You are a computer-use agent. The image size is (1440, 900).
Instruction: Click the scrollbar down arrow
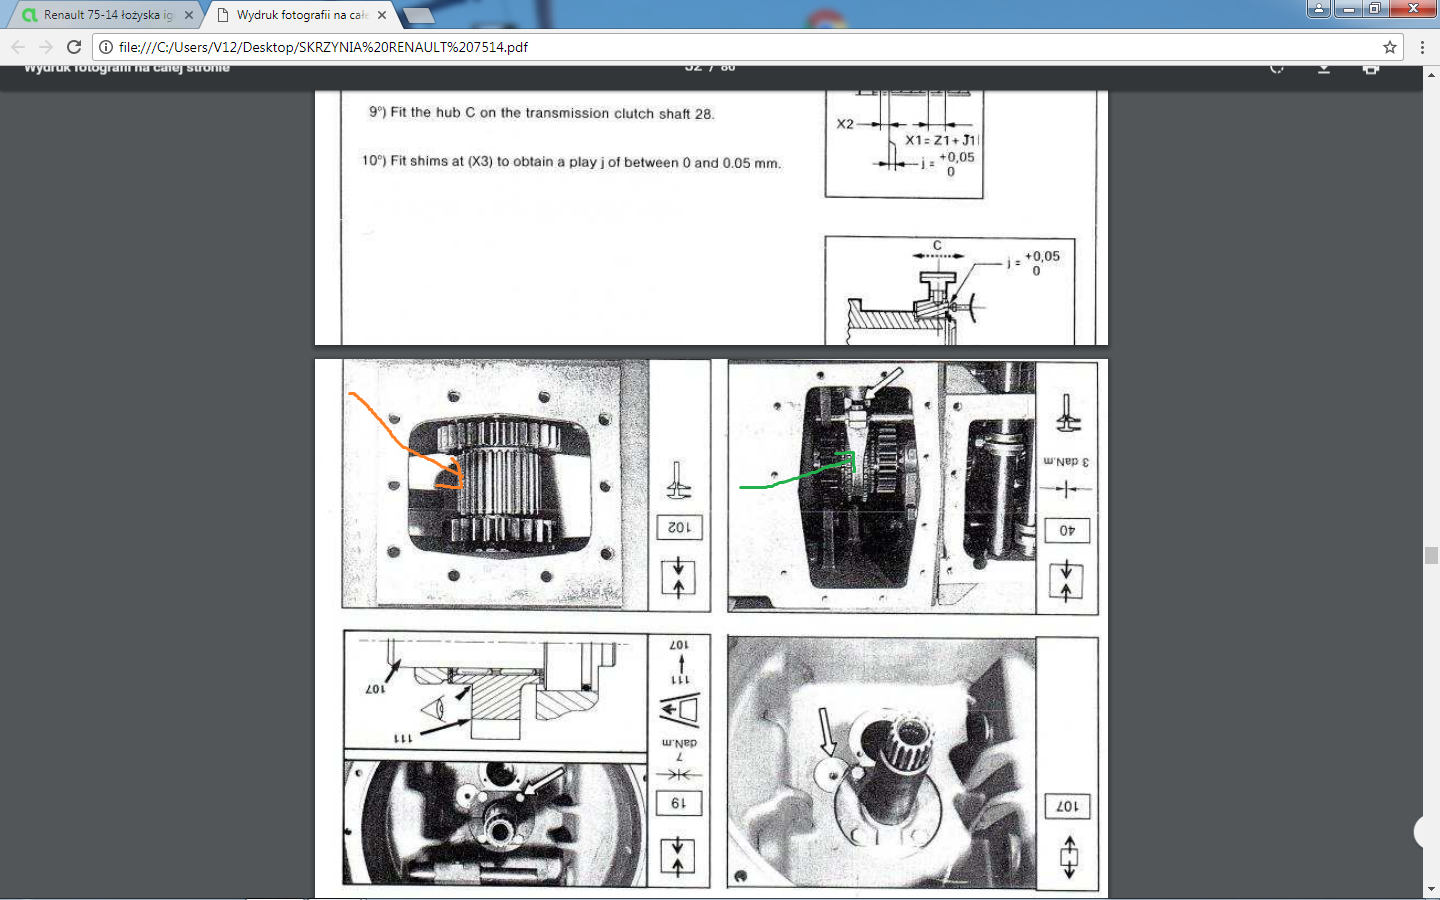(1431, 889)
